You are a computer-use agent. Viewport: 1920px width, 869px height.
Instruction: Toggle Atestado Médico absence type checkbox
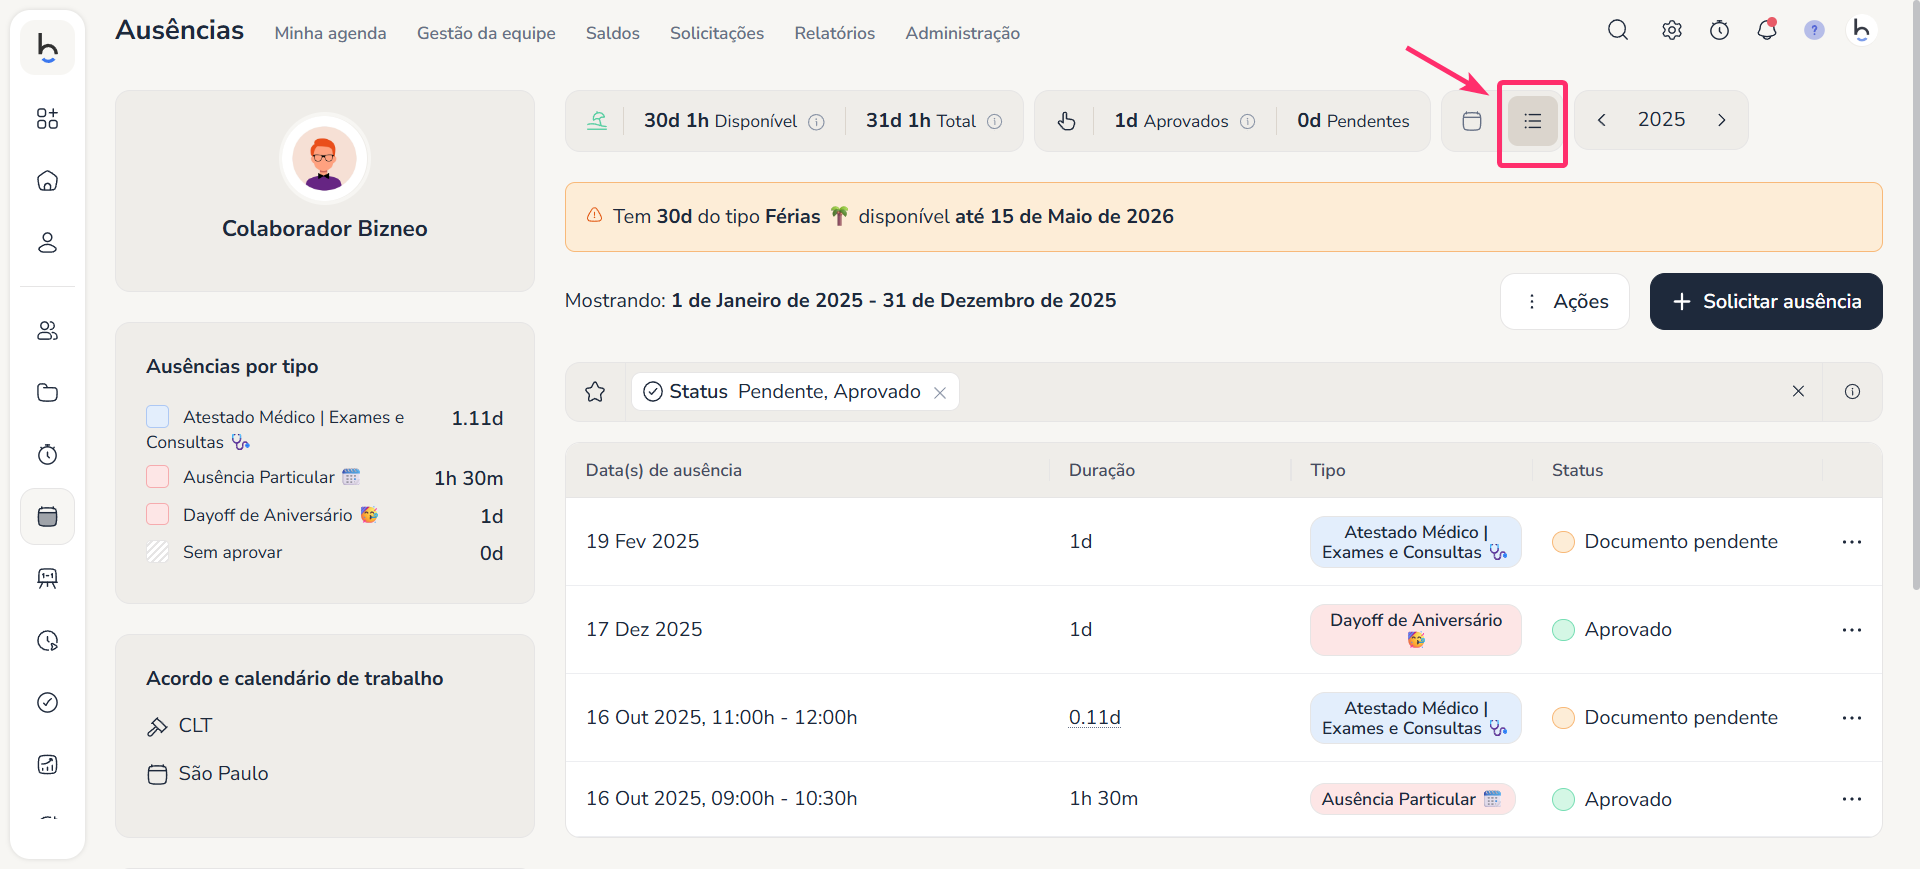tap(158, 417)
